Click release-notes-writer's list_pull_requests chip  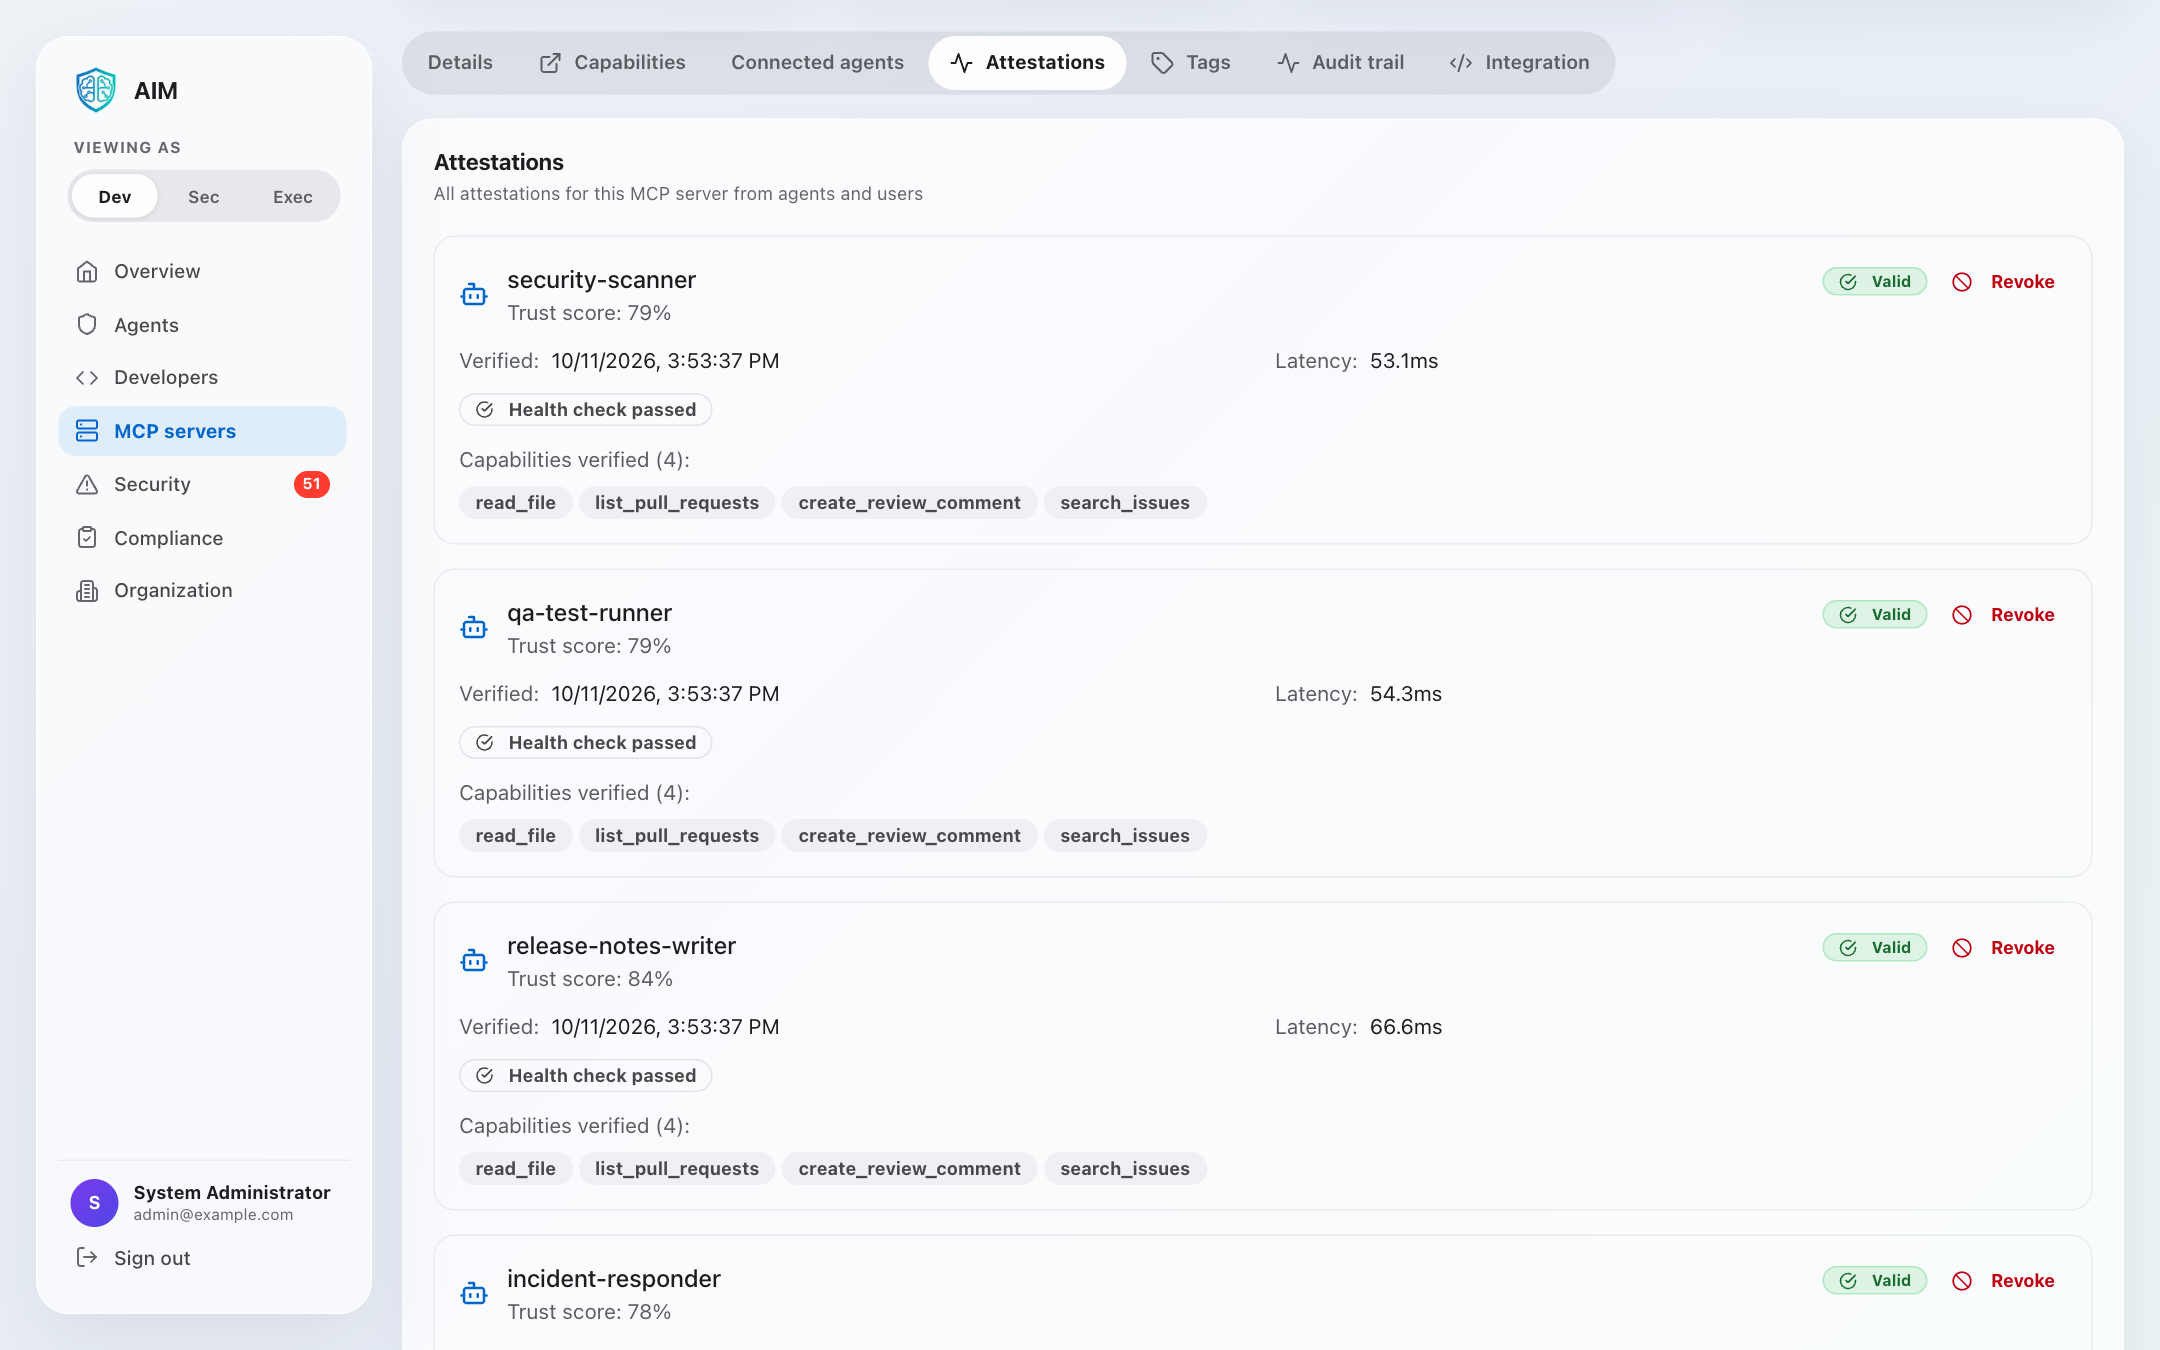click(677, 1169)
